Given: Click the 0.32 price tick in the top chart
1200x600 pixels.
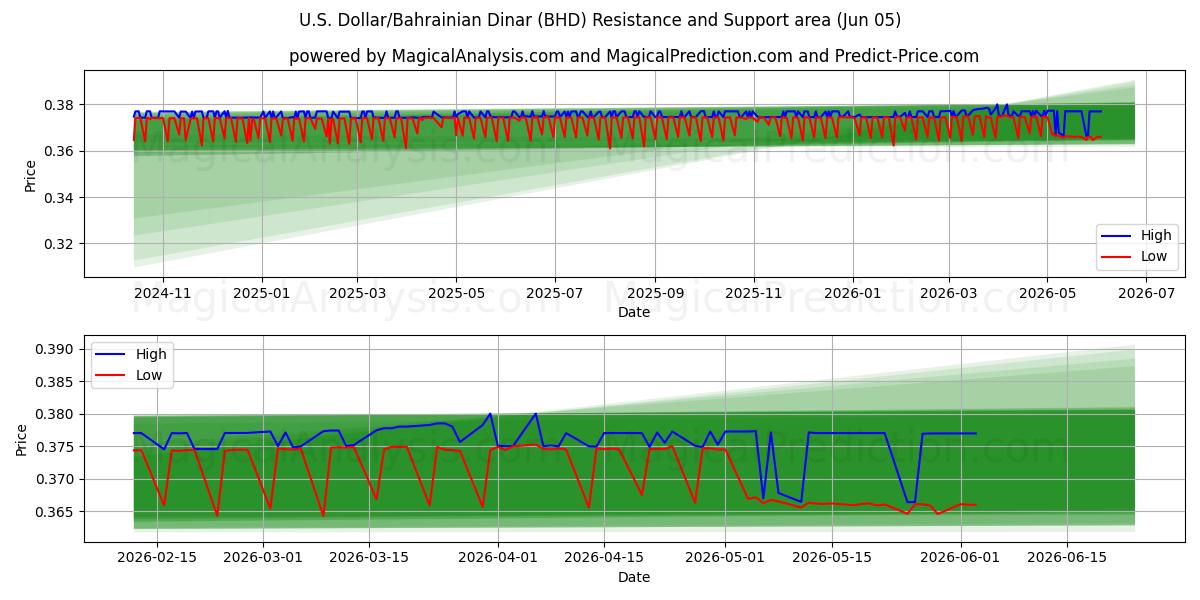Looking at the screenshot, I should tap(61, 244).
